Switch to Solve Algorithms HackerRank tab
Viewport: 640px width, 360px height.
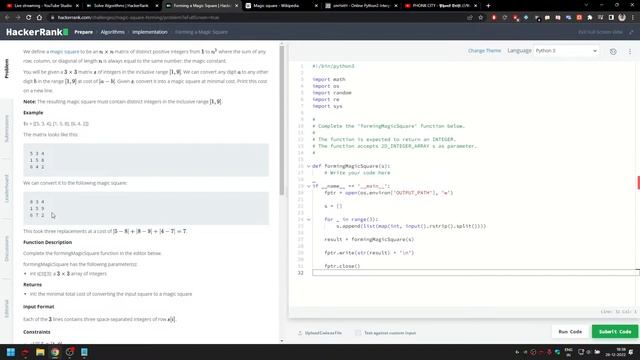(121, 6)
